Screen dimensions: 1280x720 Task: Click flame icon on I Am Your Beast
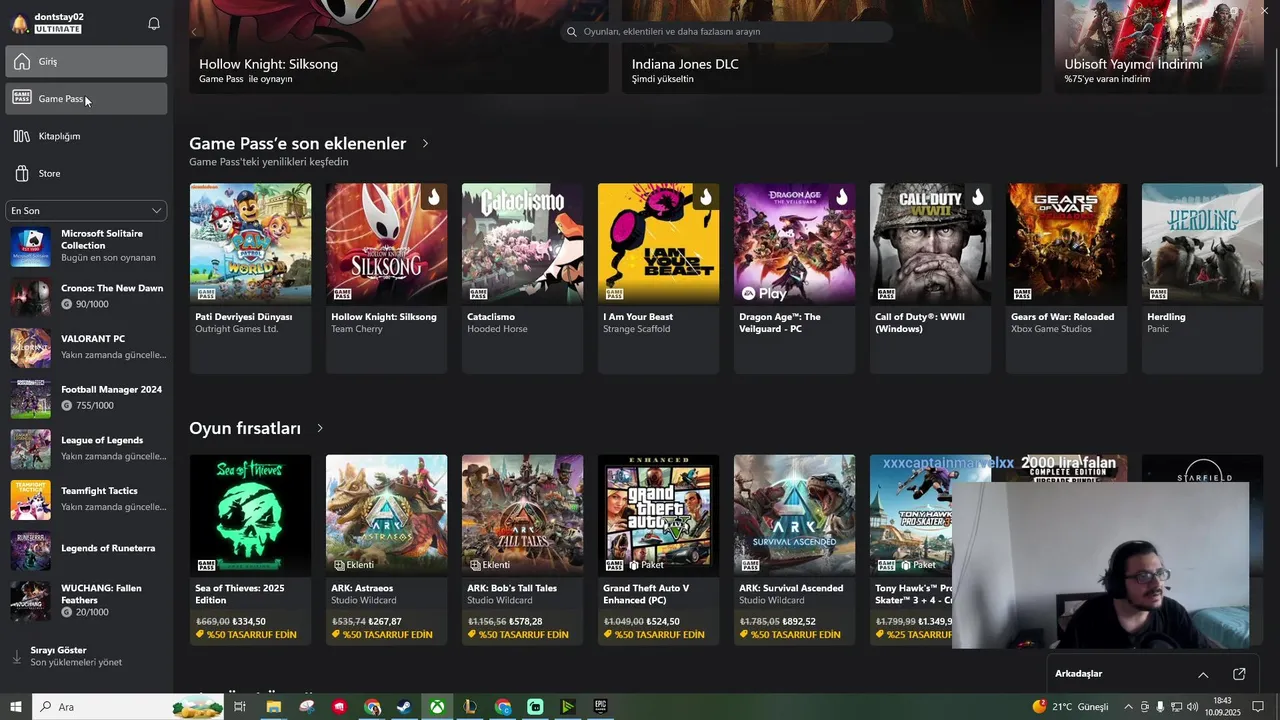tap(705, 197)
